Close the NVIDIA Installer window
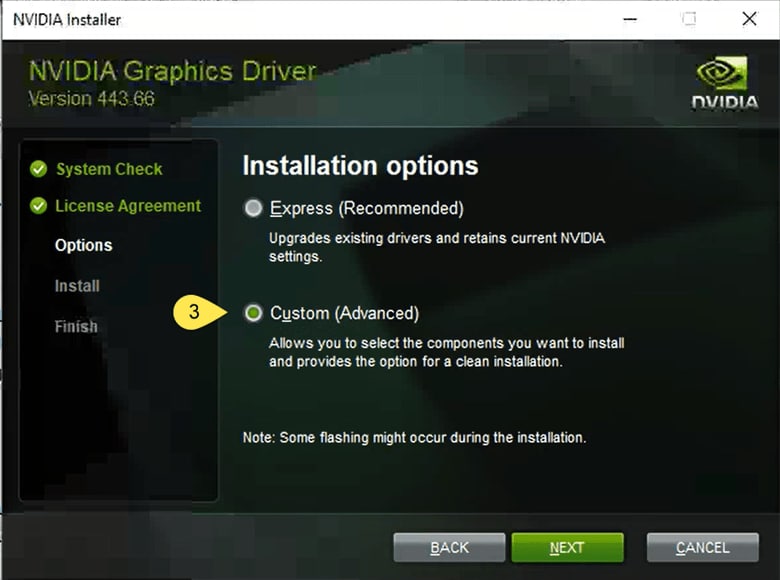780x580 pixels. [x=749, y=19]
